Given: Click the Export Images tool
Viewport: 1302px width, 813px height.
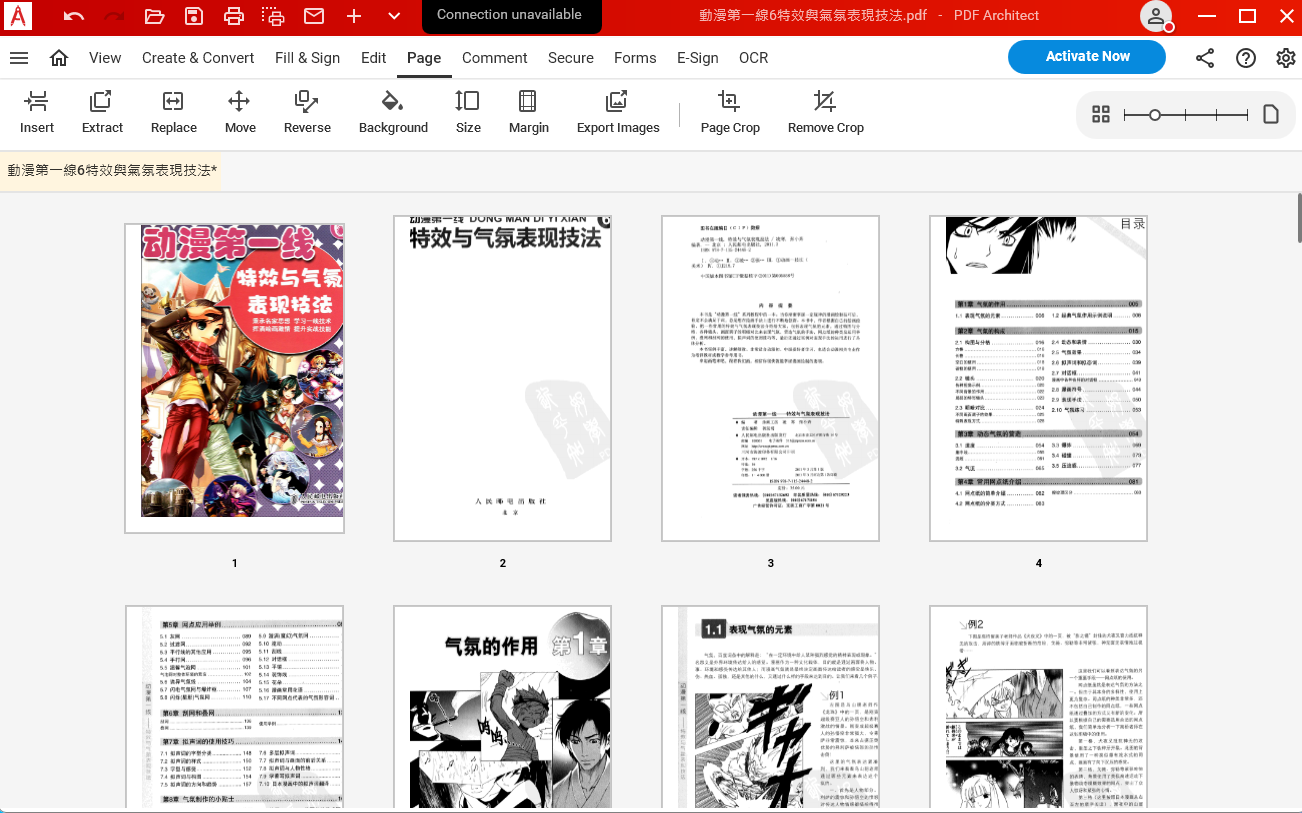Looking at the screenshot, I should coord(618,112).
